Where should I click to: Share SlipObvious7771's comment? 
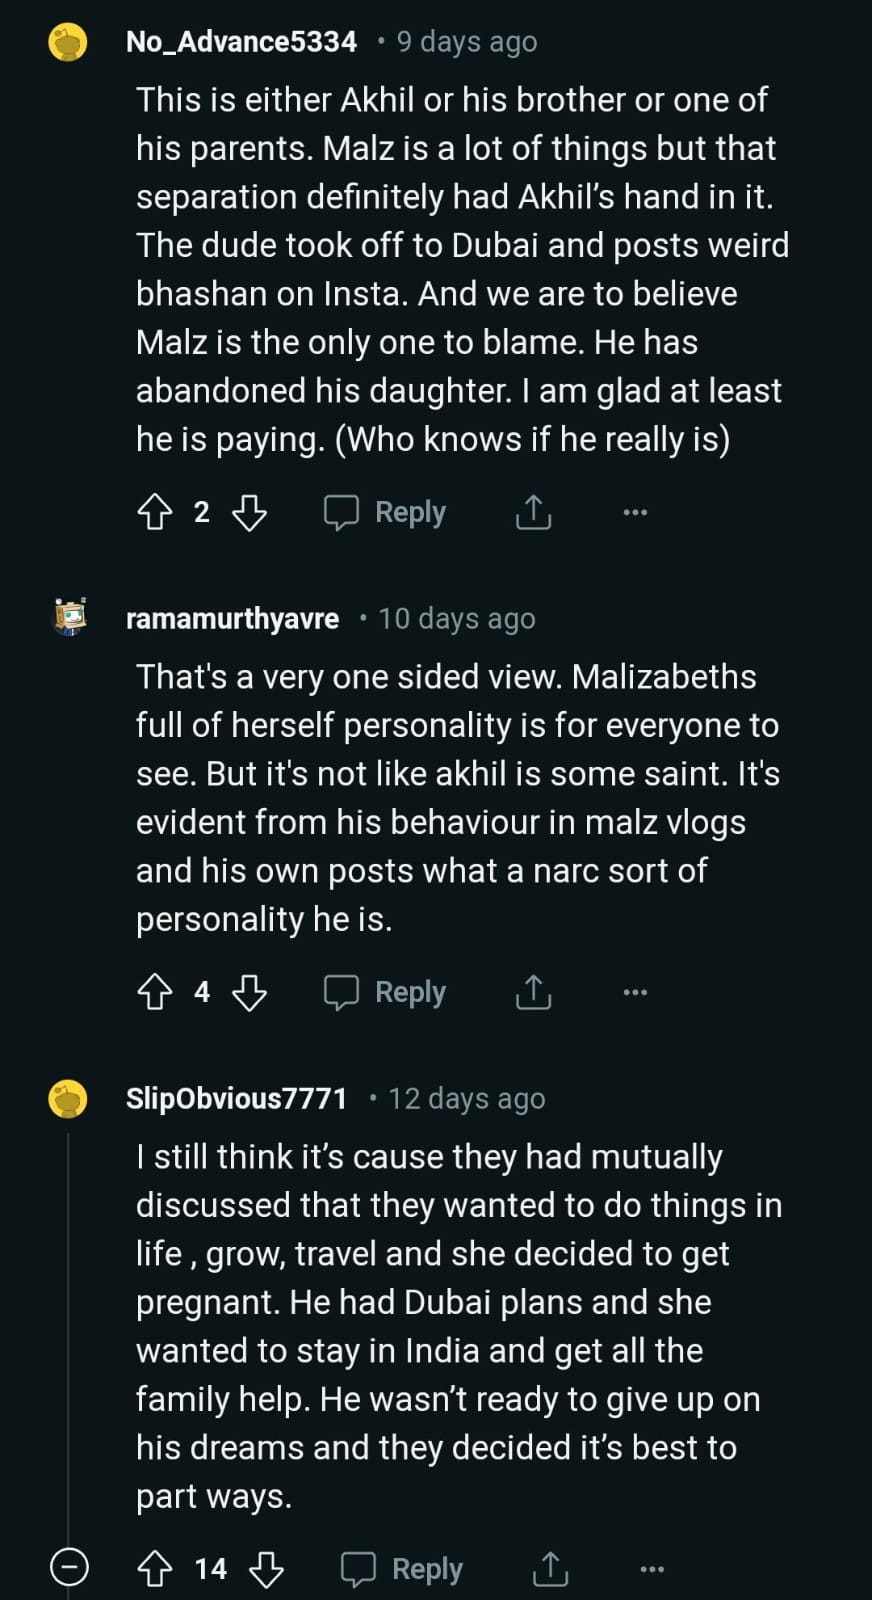tap(550, 1569)
